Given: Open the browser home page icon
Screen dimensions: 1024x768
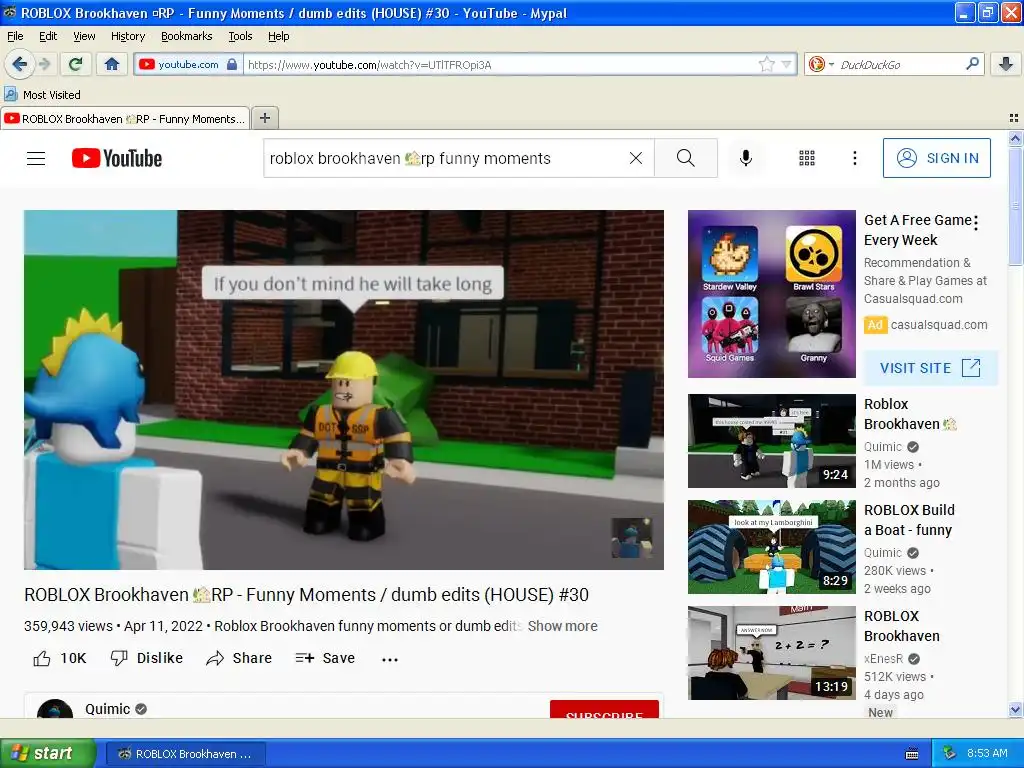Looking at the screenshot, I should pos(112,64).
